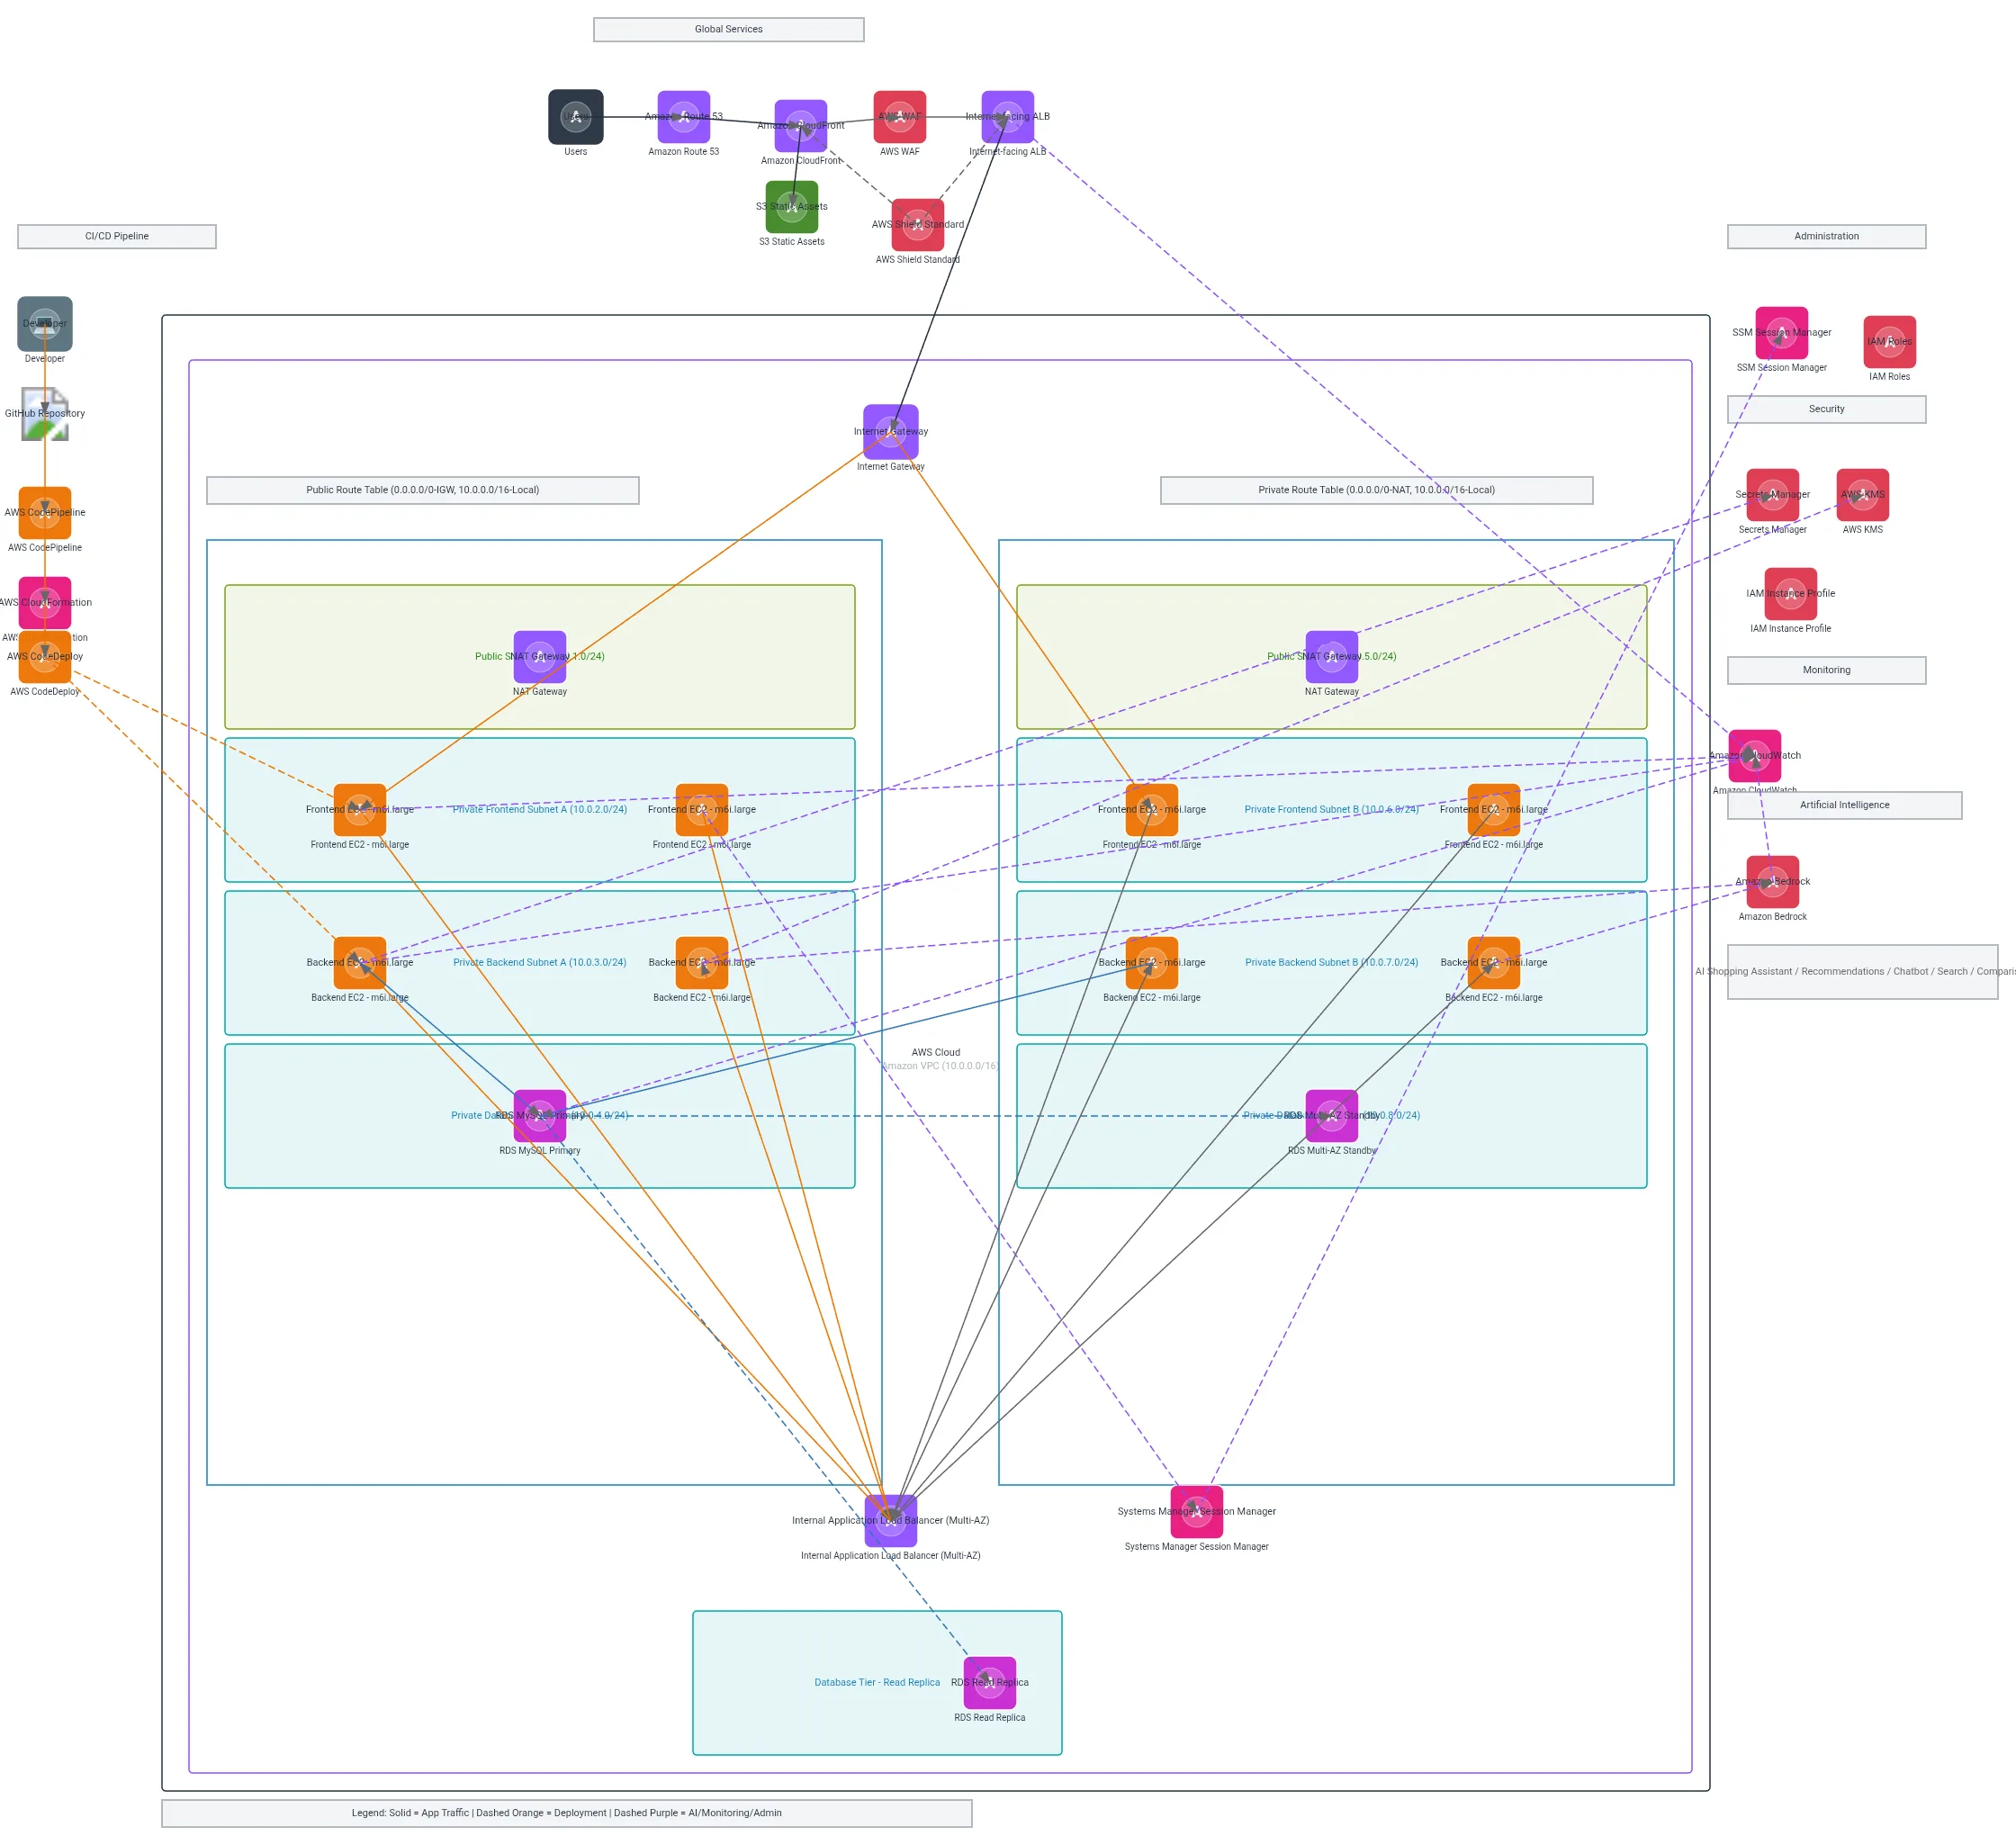Click the AWS CodeDeploy icon
Viewport: 2016px width, 1845px height.
(44, 656)
